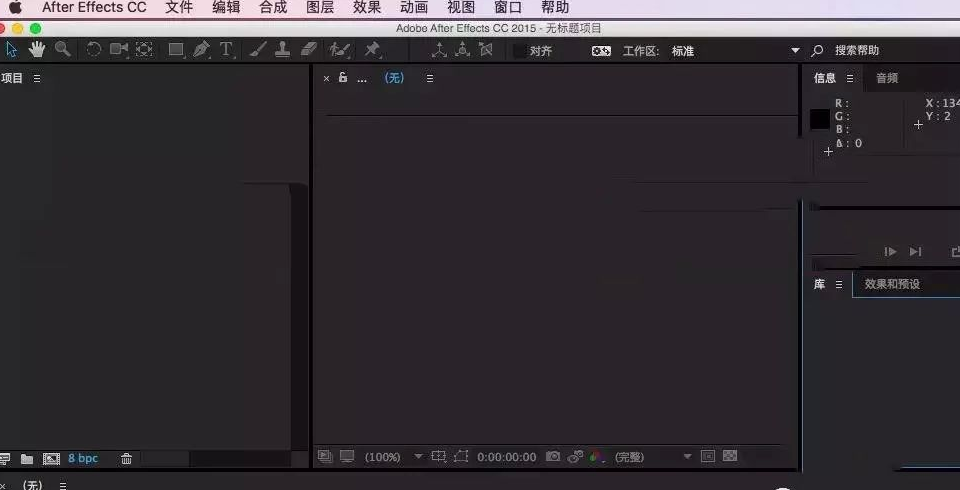Viewport: 960px width, 490px height.
Task: Select the Brush tool
Action: click(x=258, y=50)
